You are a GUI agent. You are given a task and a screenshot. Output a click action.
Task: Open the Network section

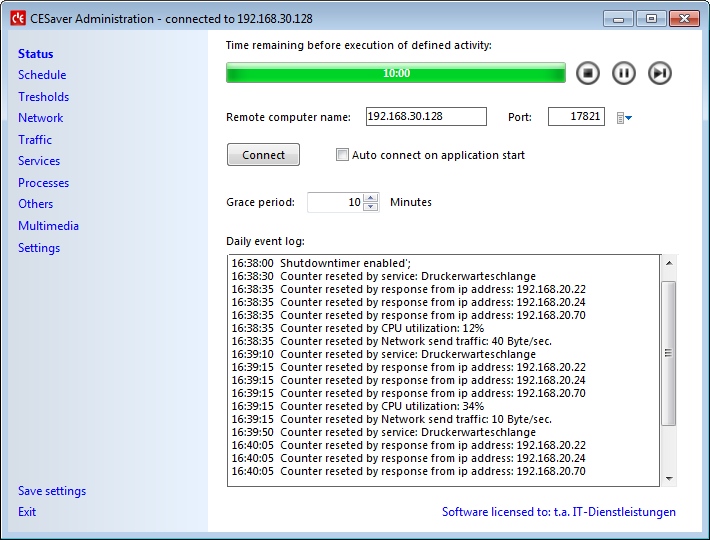tap(41, 118)
